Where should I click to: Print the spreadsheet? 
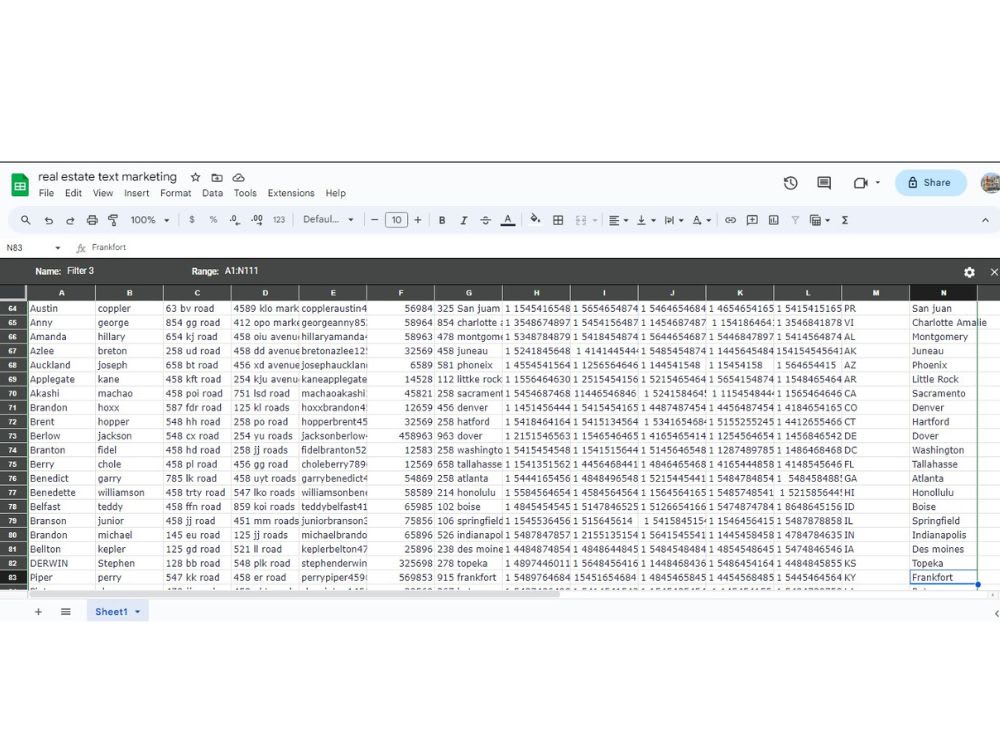[x=92, y=220]
